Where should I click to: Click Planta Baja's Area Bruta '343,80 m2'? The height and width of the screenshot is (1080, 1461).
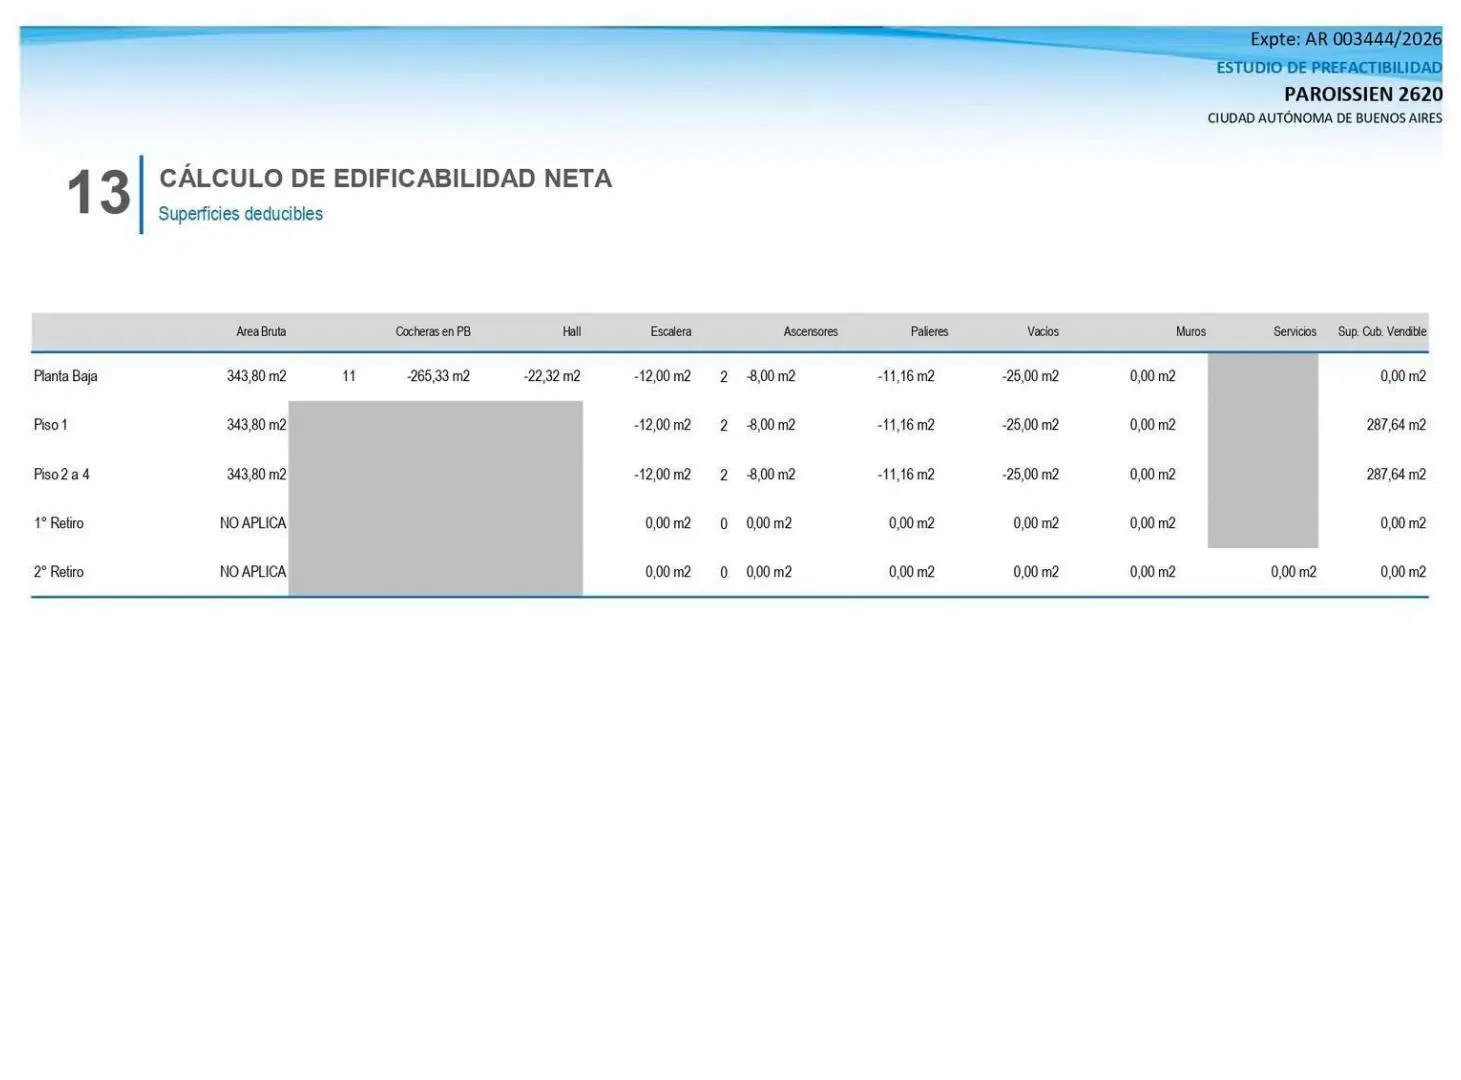pyautogui.click(x=256, y=377)
